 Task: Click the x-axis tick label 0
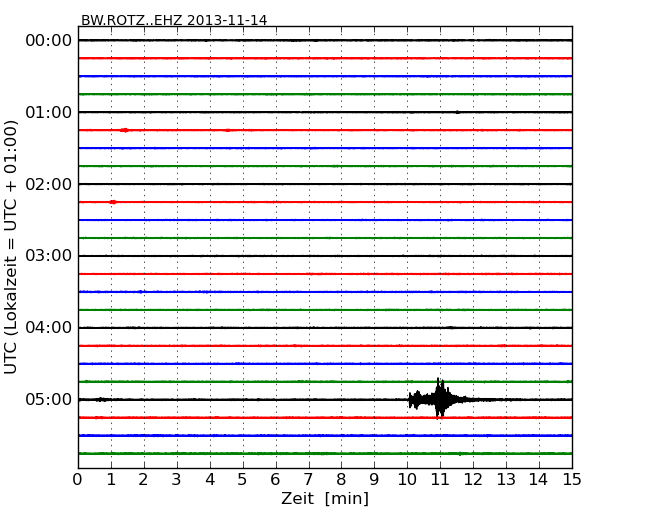78,480
